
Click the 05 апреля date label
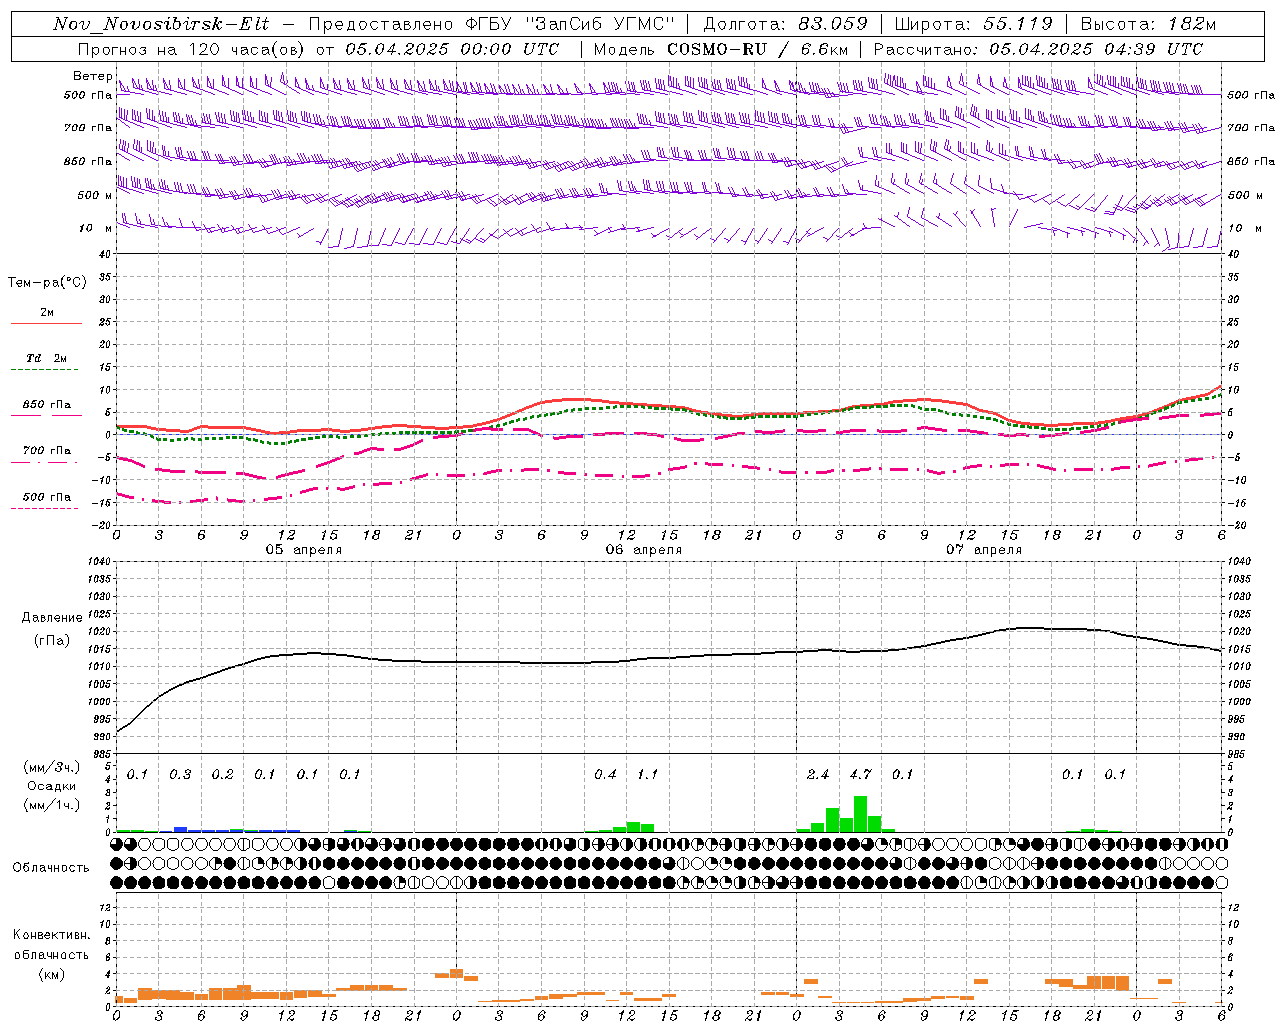pos(303,550)
